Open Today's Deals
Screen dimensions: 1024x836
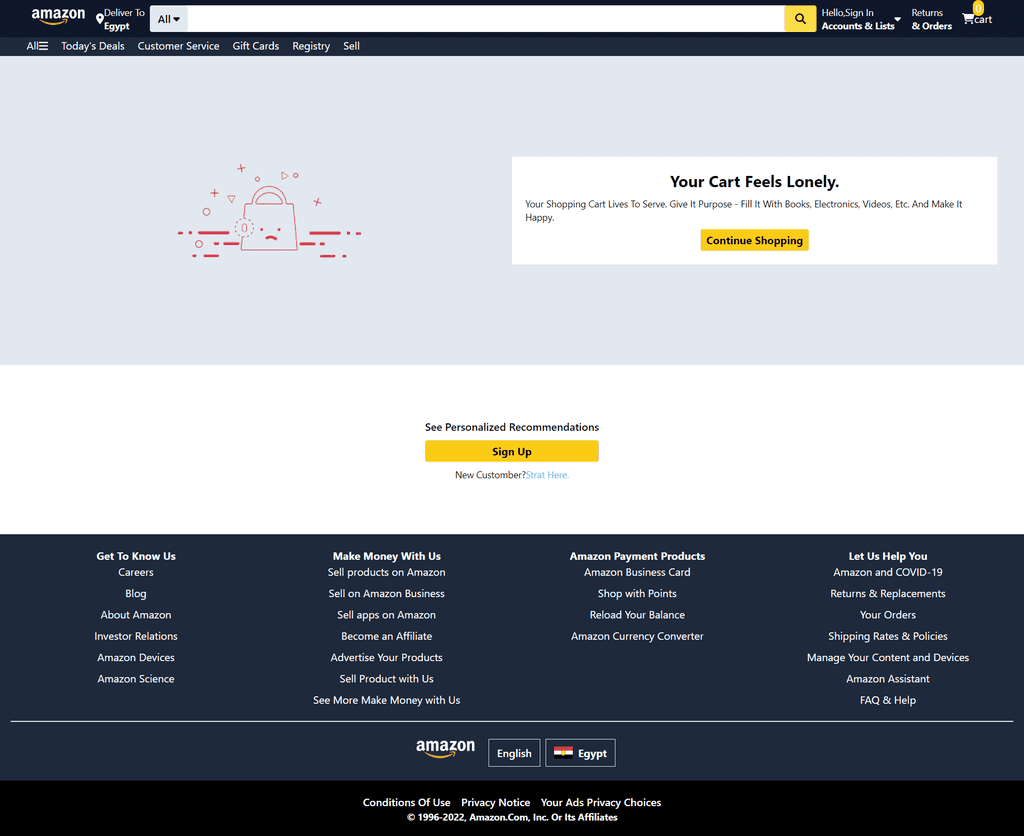93,46
